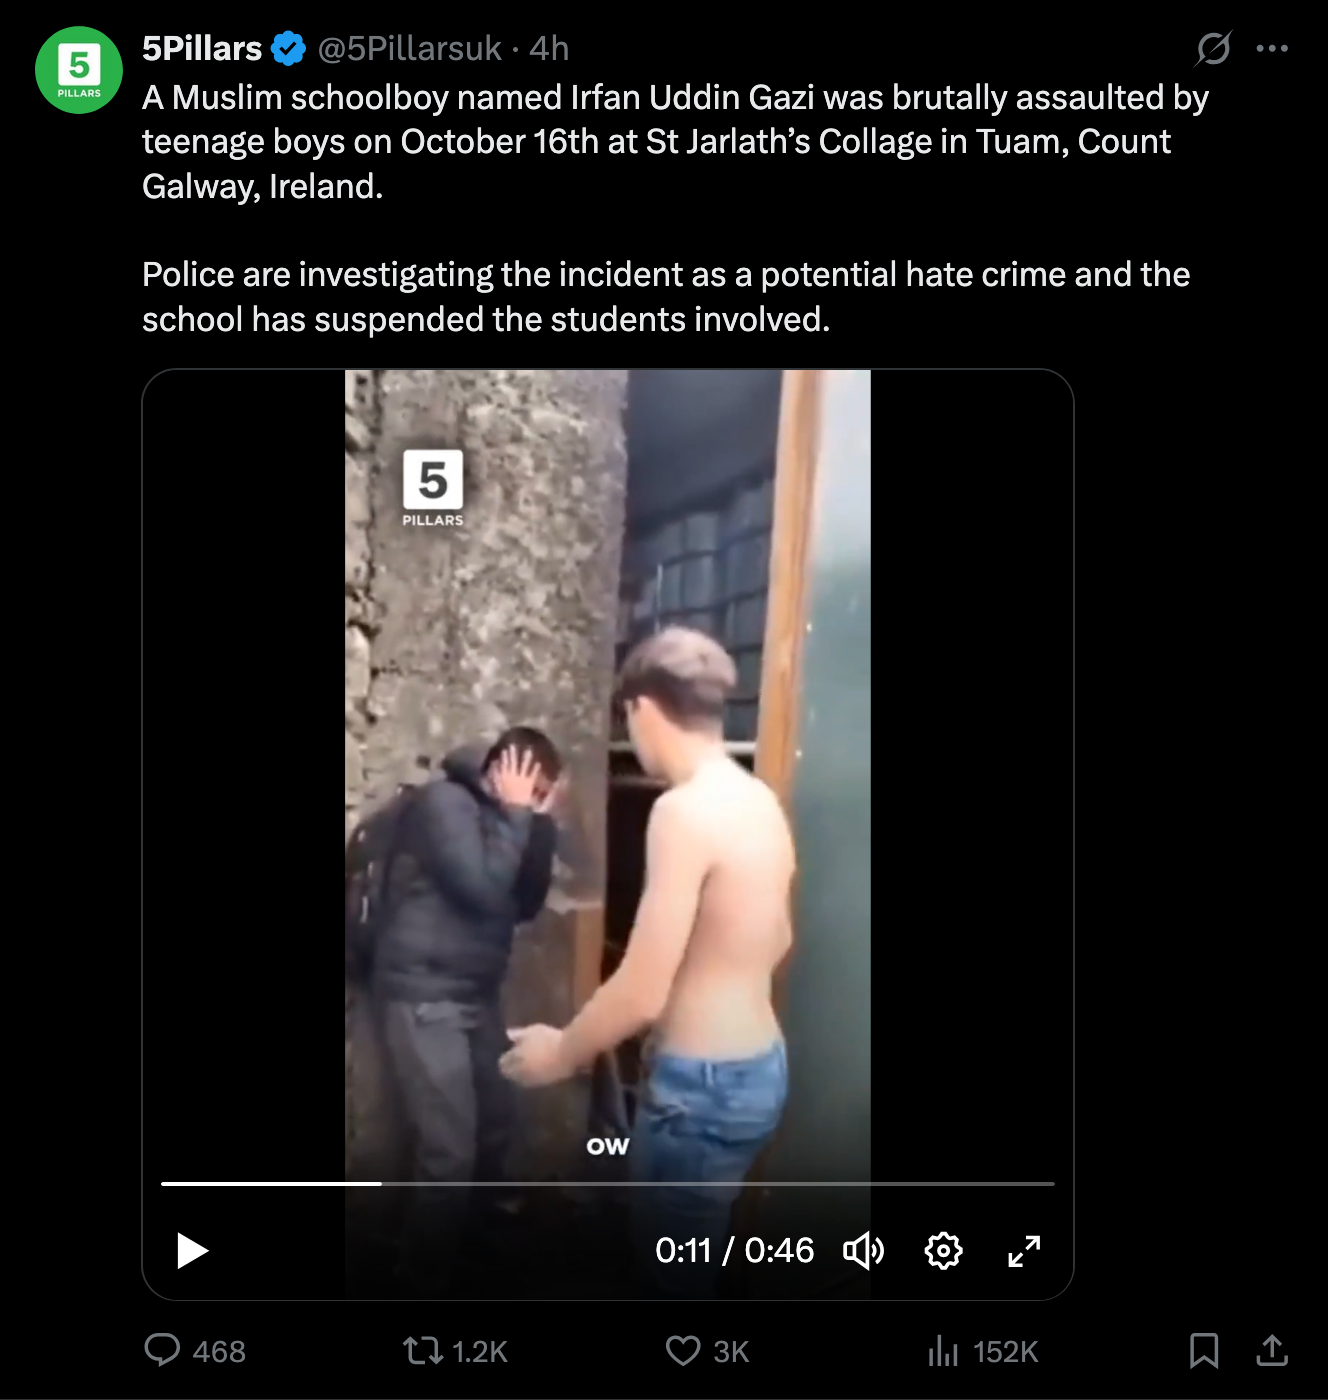The image size is (1328, 1400).
Task: View post analytics bar chart icon
Action: pos(943,1351)
